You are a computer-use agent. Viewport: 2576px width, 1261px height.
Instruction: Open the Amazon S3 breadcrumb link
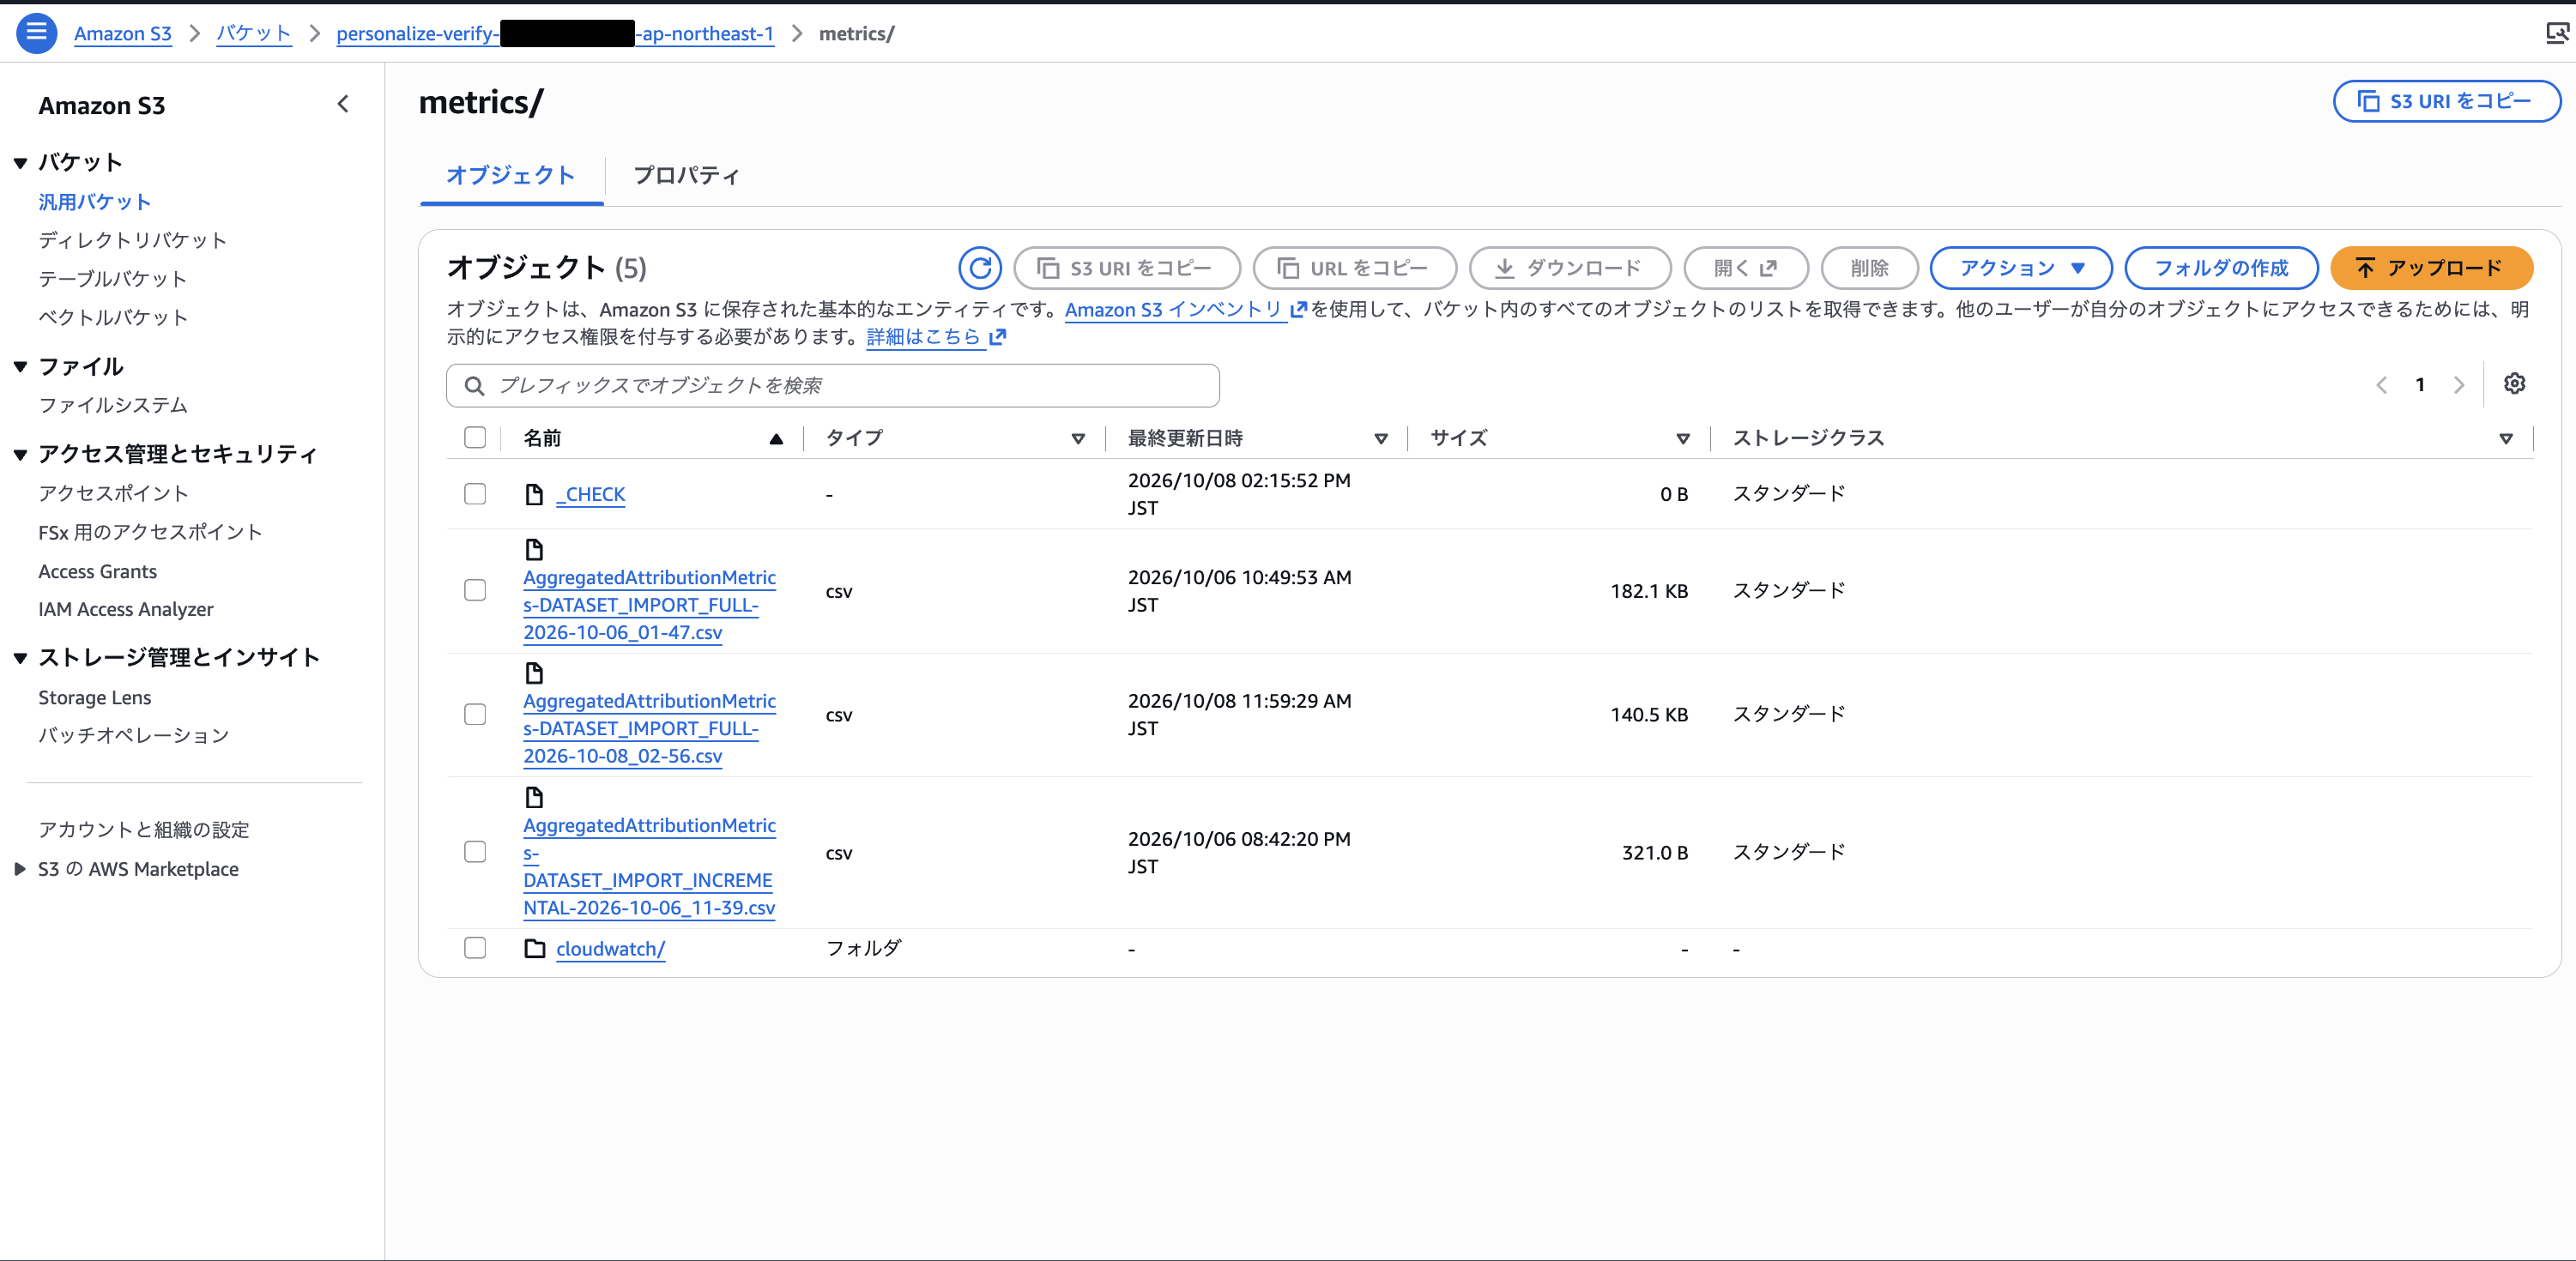pyautogui.click(x=122, y=34)
